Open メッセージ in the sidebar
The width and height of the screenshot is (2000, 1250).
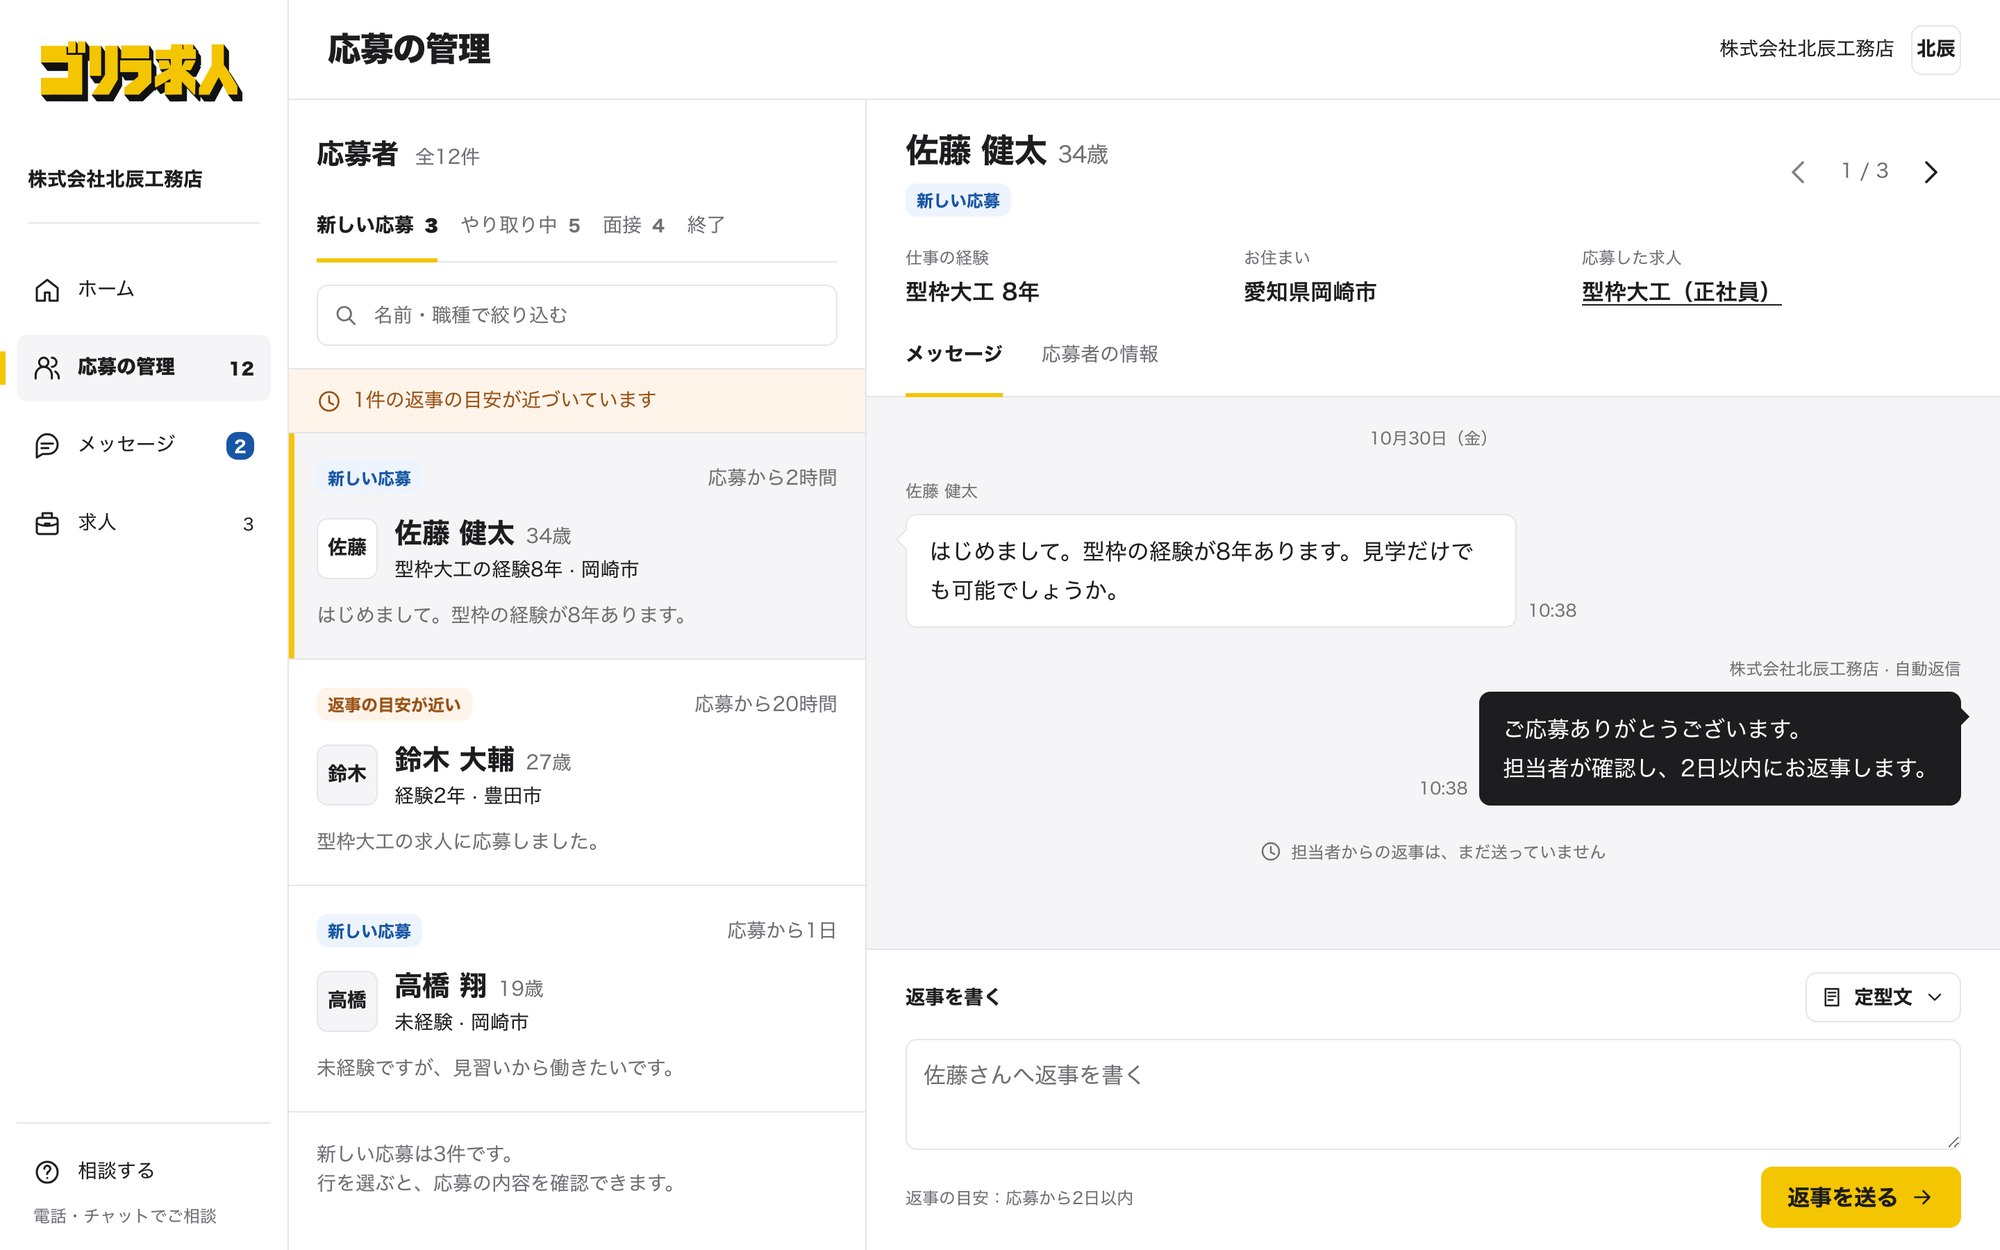point(143,445)
